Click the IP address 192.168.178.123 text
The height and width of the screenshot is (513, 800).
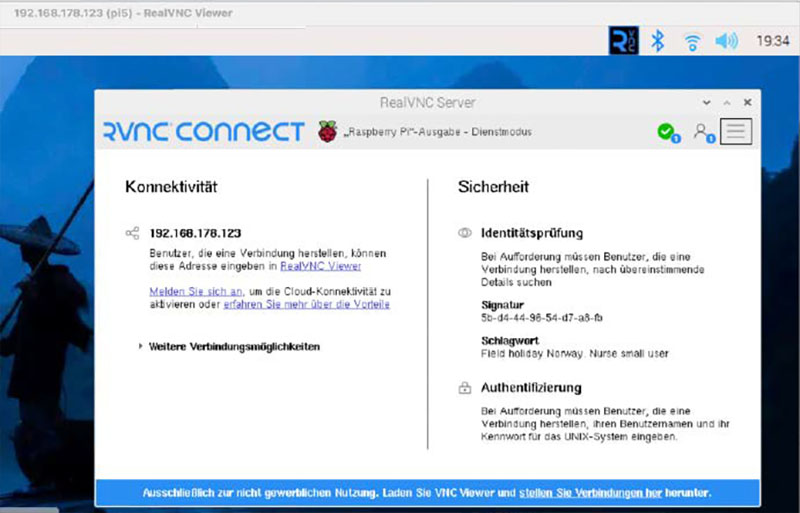(195, 233)
